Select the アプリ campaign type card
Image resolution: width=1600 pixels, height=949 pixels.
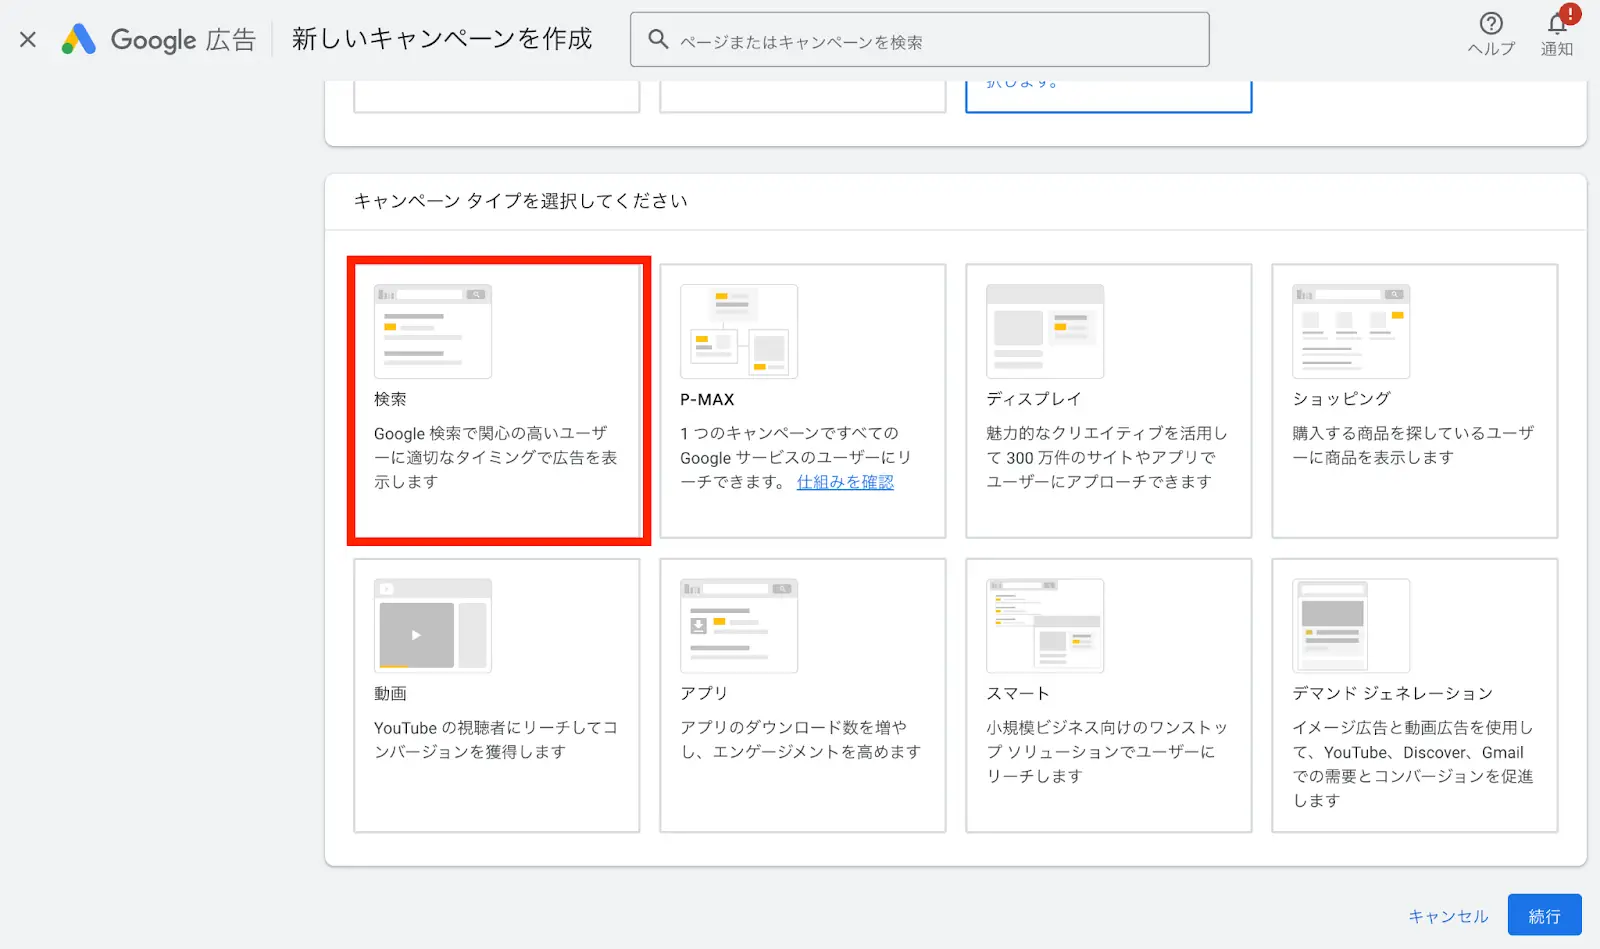(x=802, y=695)
